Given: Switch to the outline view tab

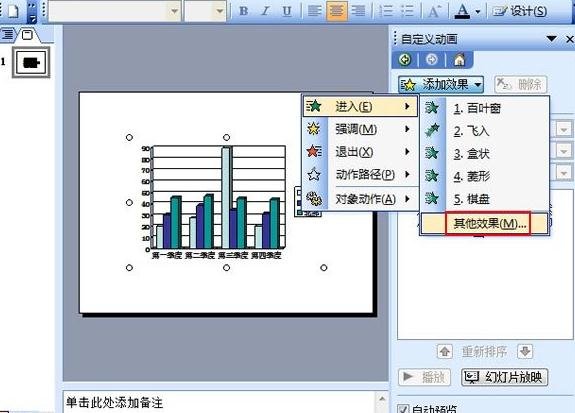Looking at the screenshot, I should pyautogui.click(x=8, y=35).
